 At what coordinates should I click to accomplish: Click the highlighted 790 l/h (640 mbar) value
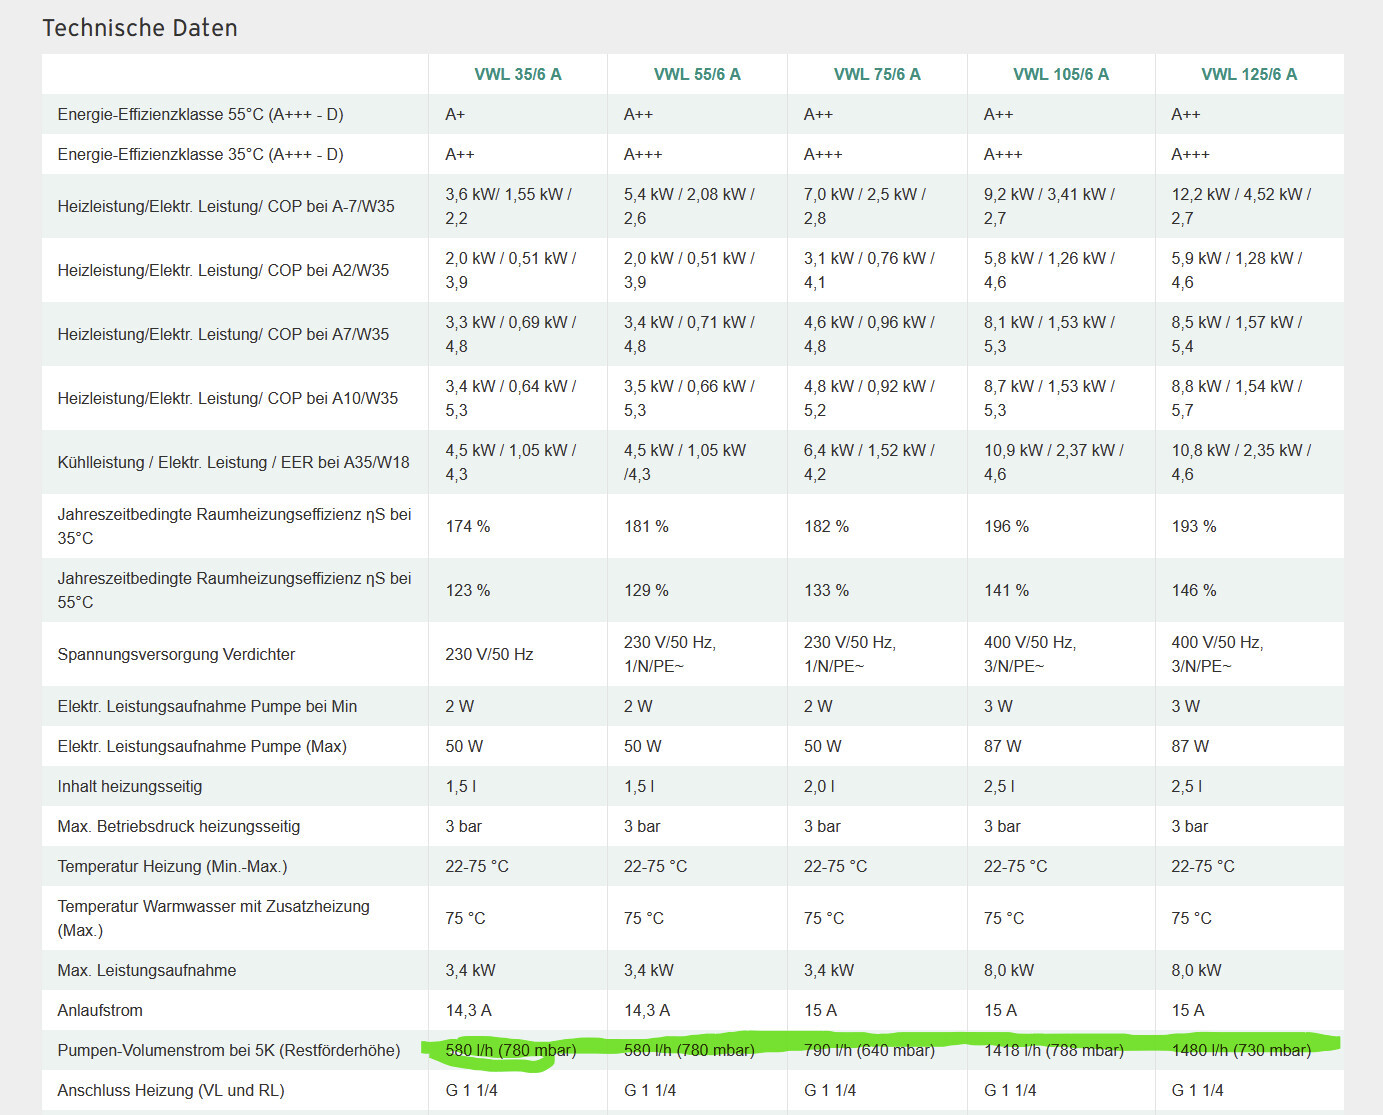point(869,1050)
